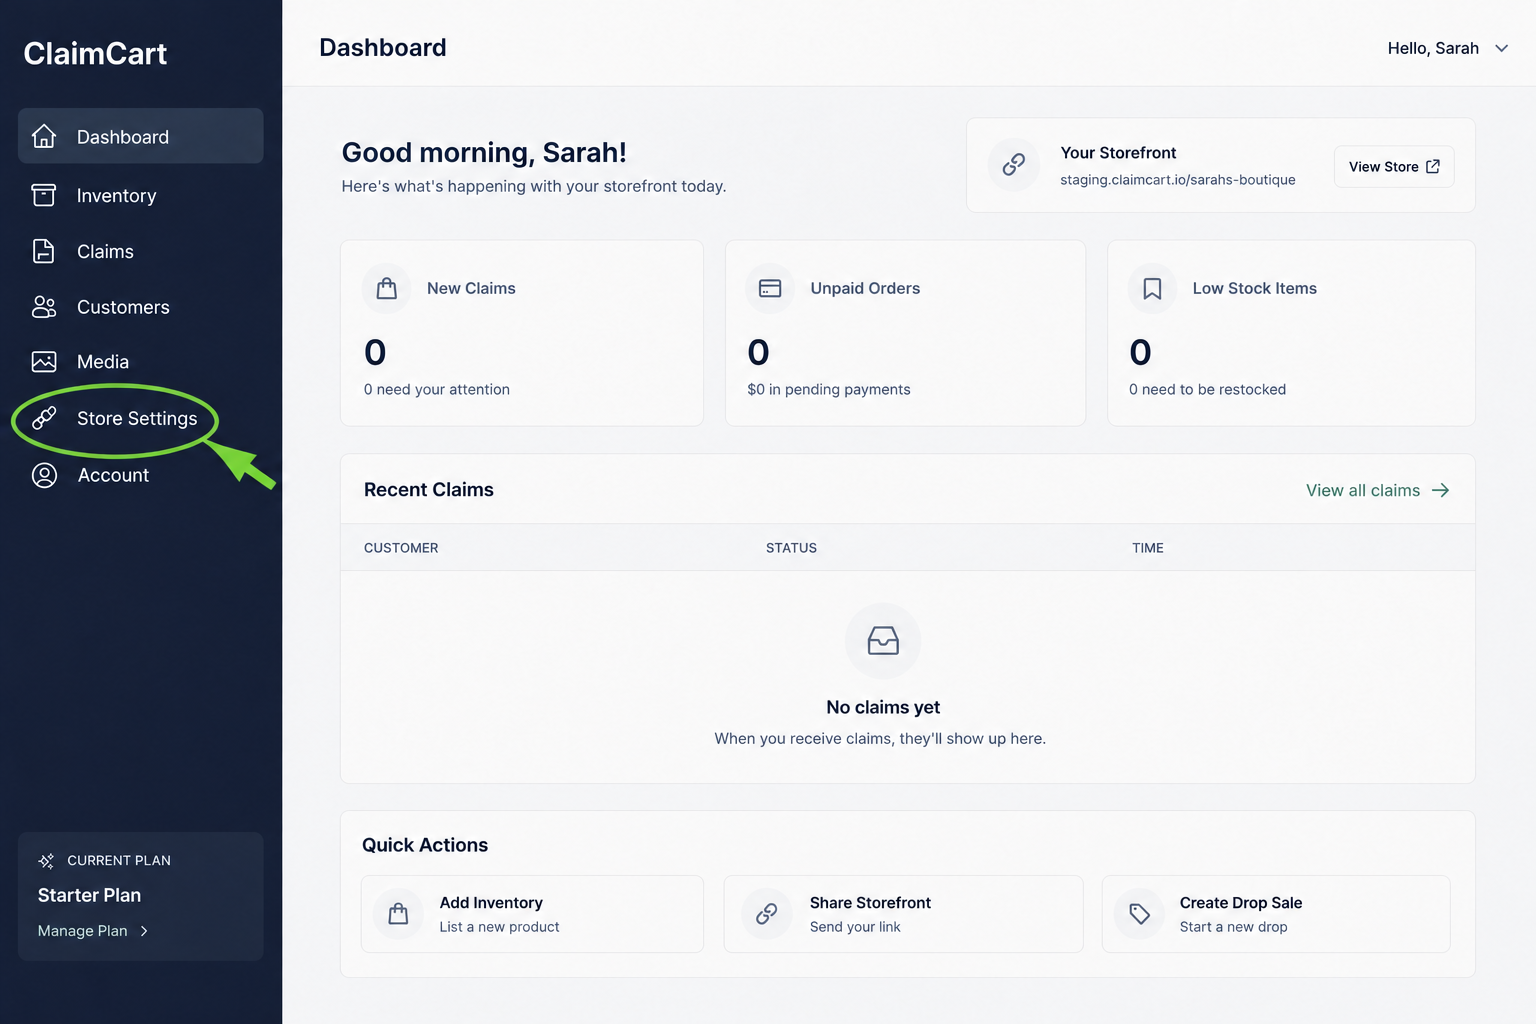1536x1024 pixels.
Task: Expand Manage Plan chevron arrow
Action: pos(144,931)
